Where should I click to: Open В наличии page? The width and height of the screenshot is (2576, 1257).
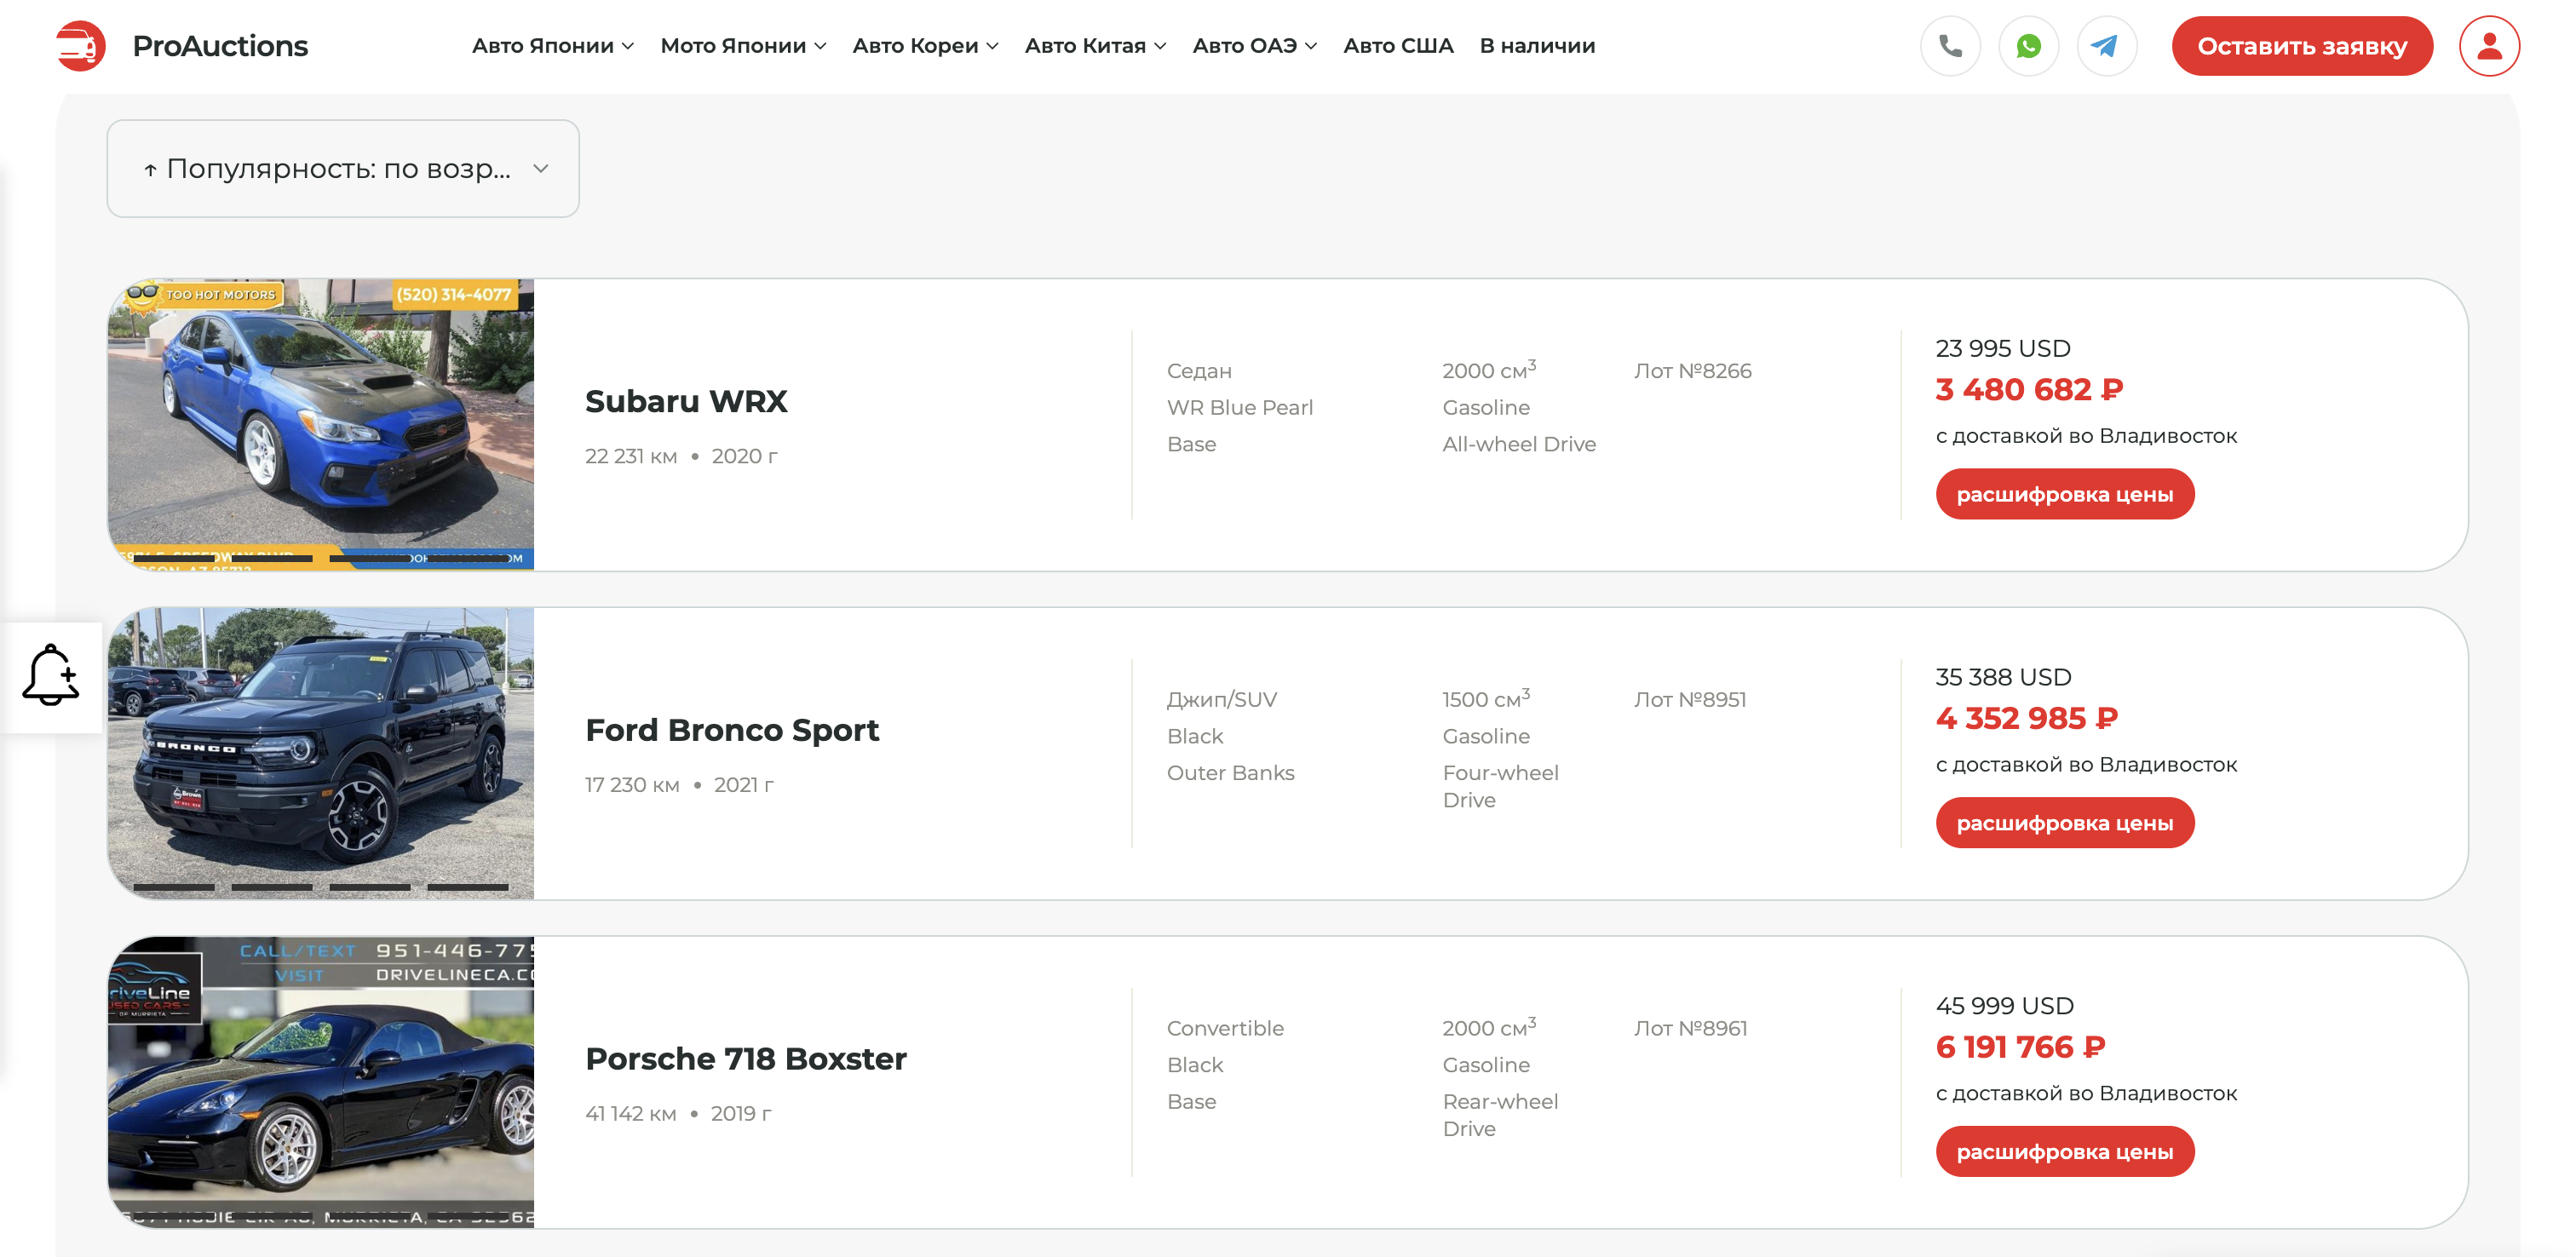click(1537, 46)
